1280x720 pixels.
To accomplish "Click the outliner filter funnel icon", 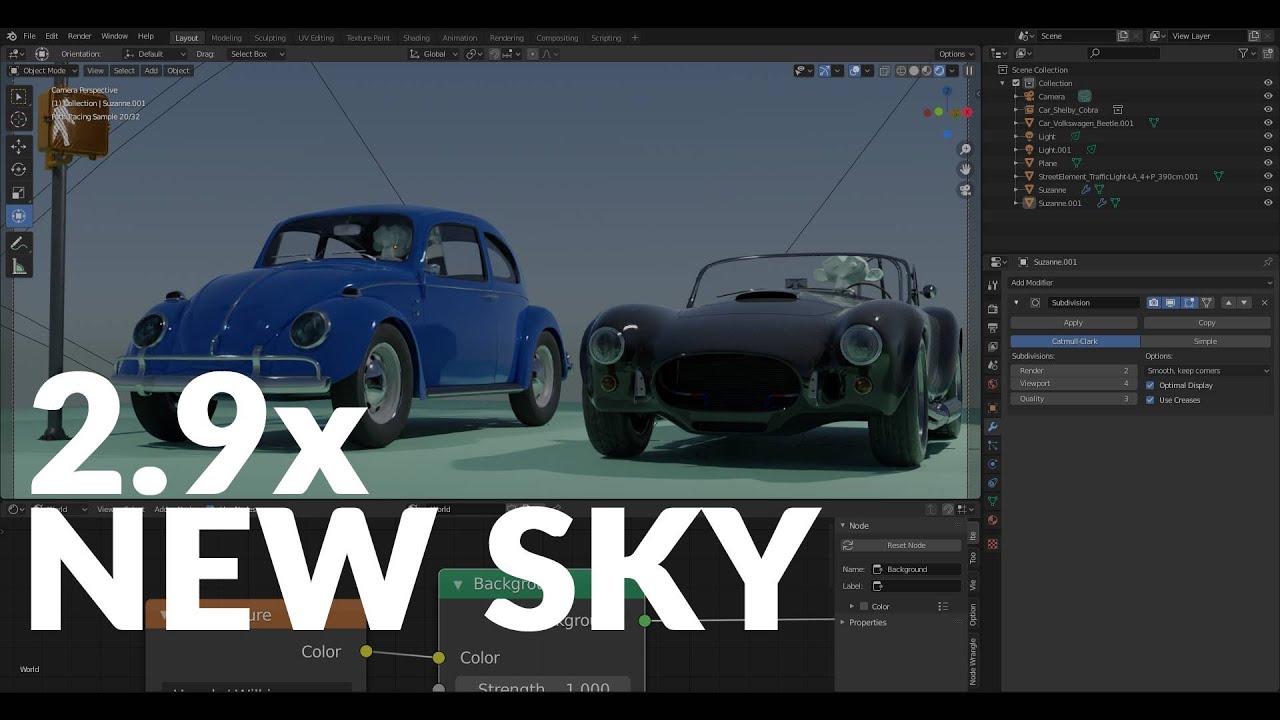I will tap(1244, 53).
